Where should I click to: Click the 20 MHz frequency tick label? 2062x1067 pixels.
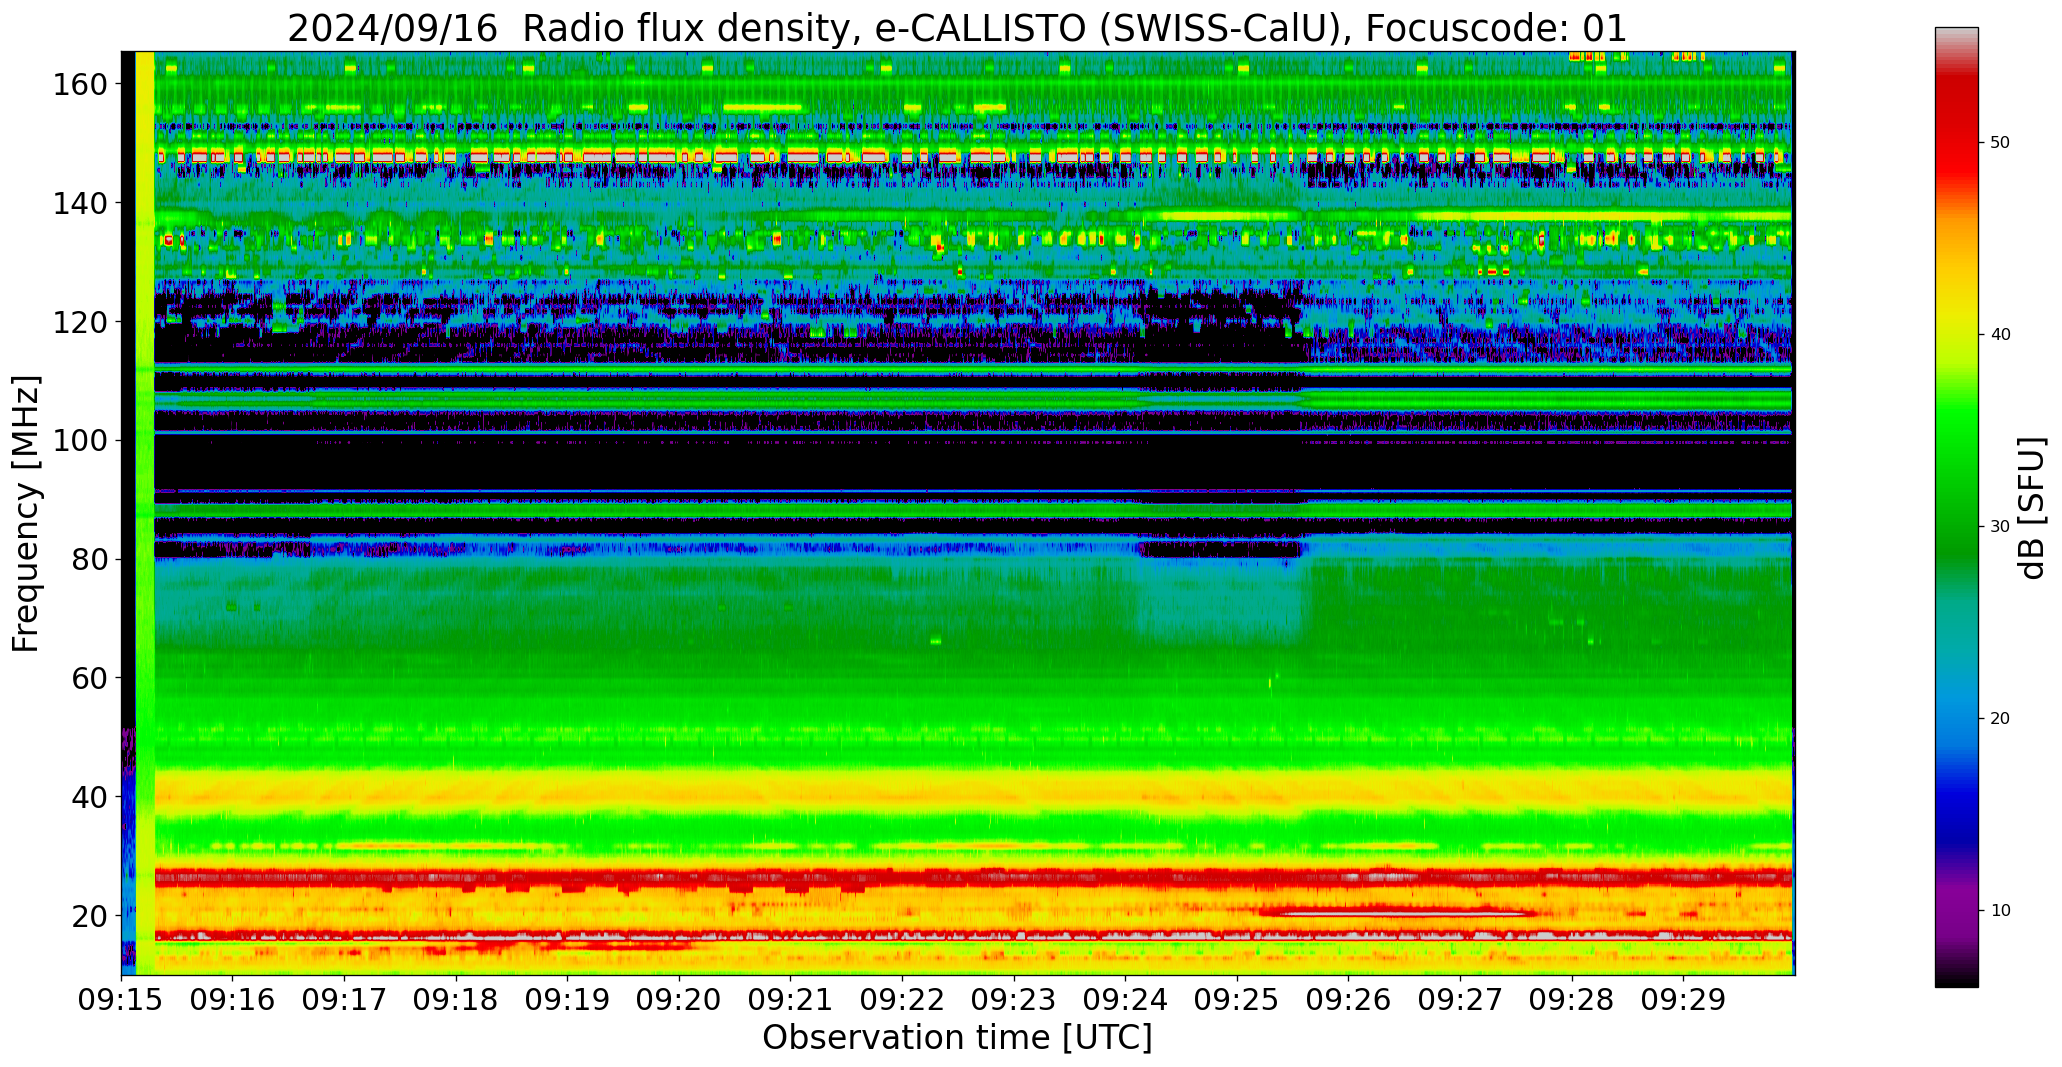coord(88,916)
